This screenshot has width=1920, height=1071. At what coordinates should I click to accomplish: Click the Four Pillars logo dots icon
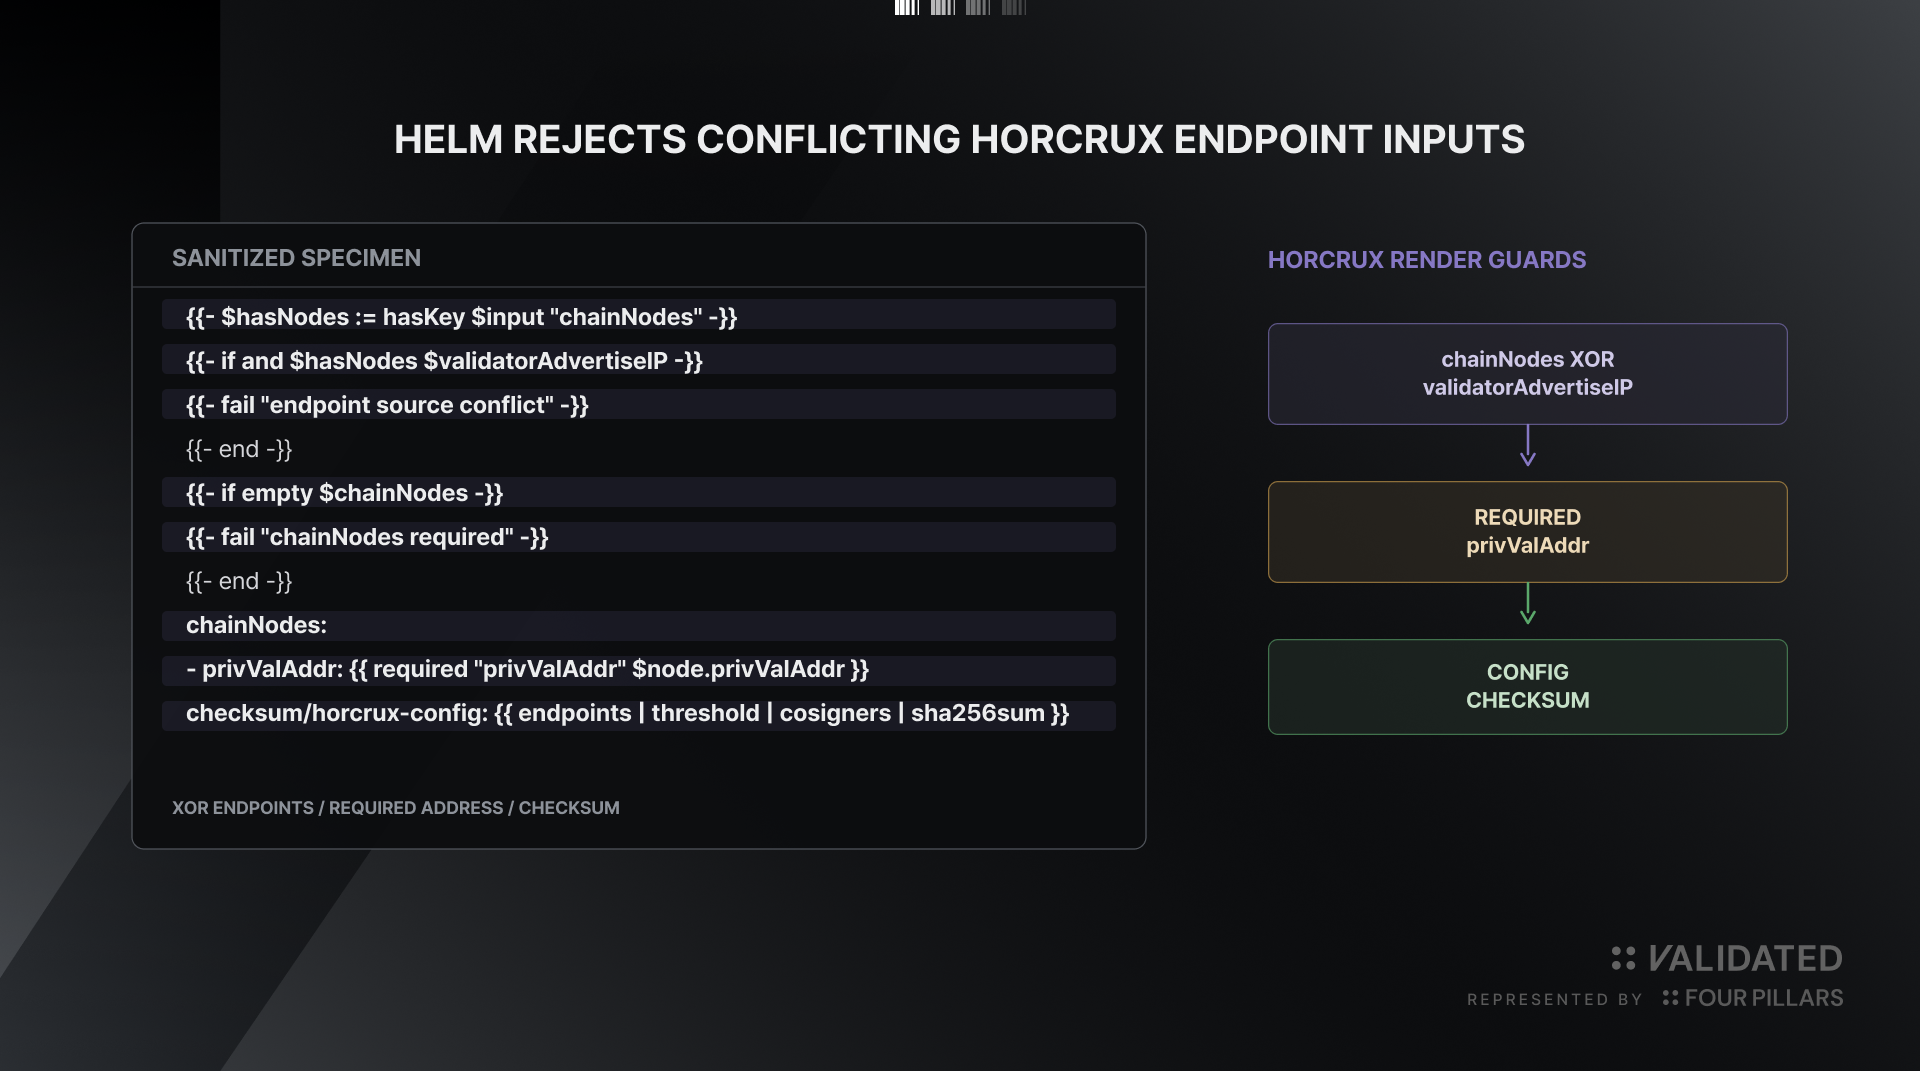1670,997
